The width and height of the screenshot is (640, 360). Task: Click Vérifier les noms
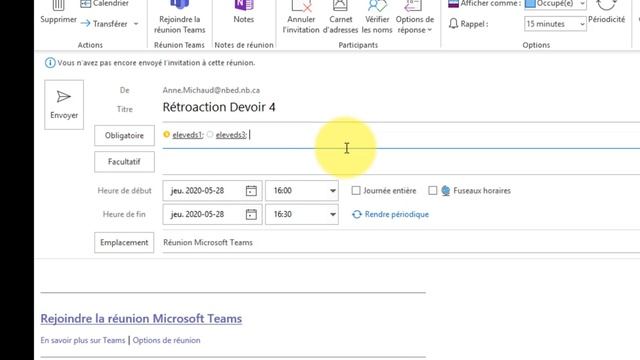tap(377, 18)
